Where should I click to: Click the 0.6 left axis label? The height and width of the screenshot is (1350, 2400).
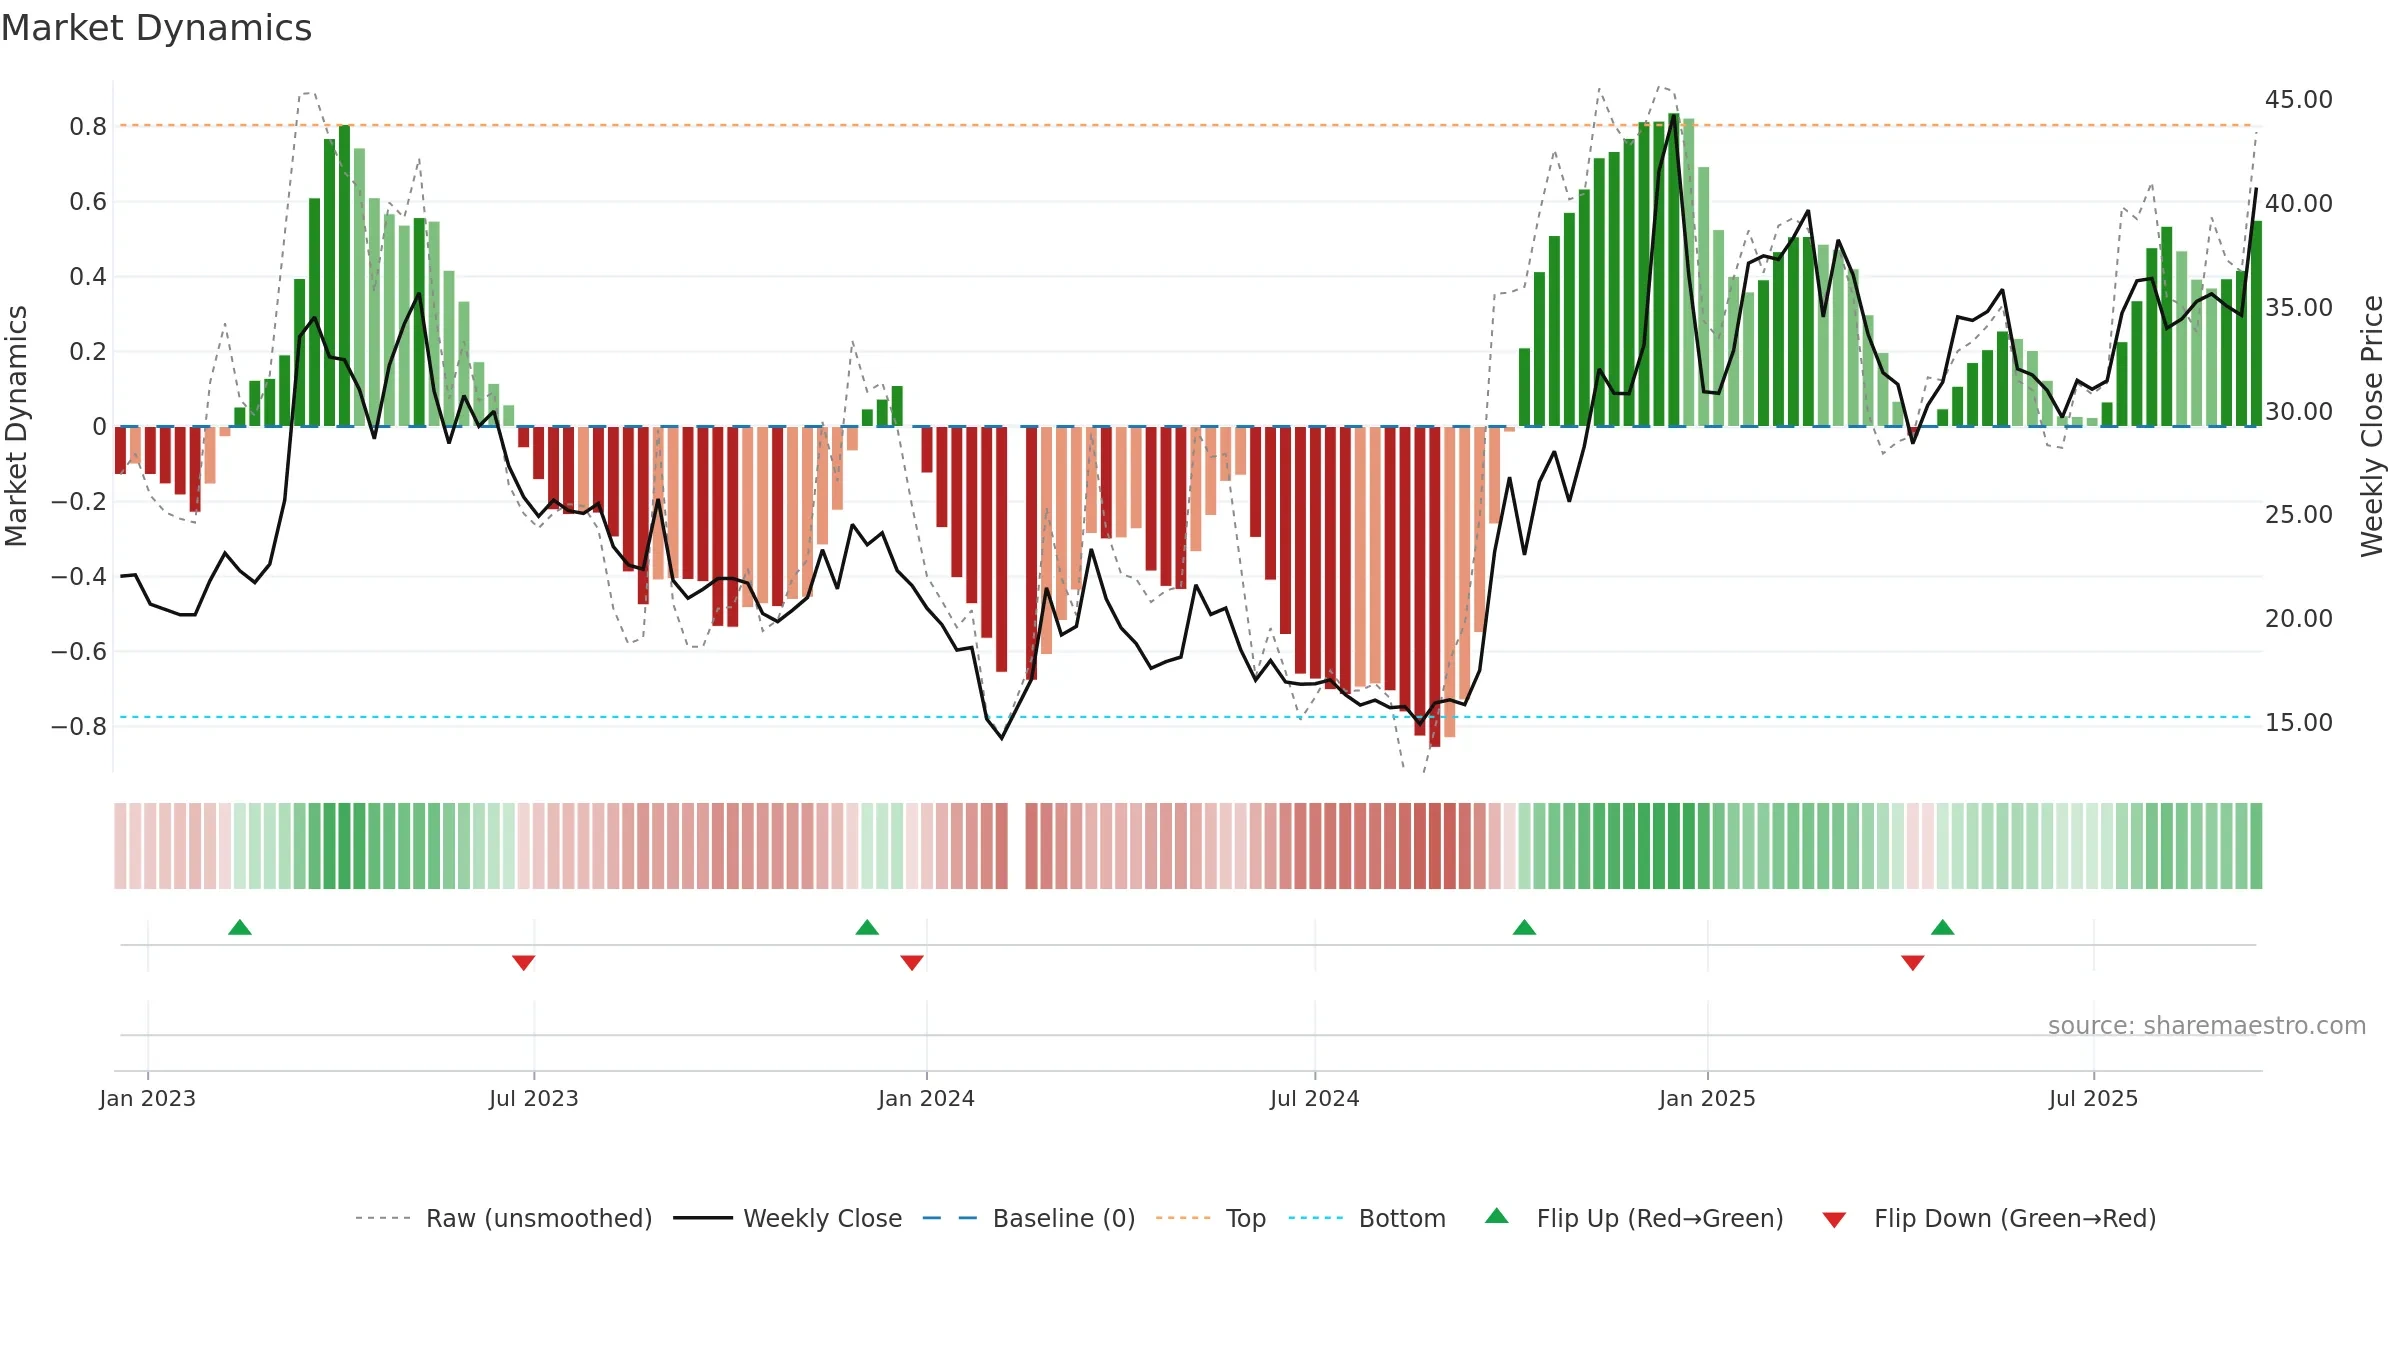(88, 202)
